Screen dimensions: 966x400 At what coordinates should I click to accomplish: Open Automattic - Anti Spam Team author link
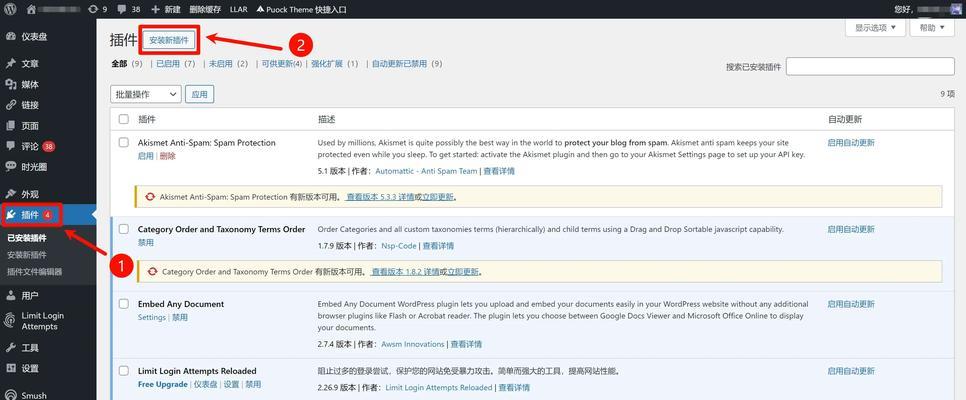pos(426,171)
